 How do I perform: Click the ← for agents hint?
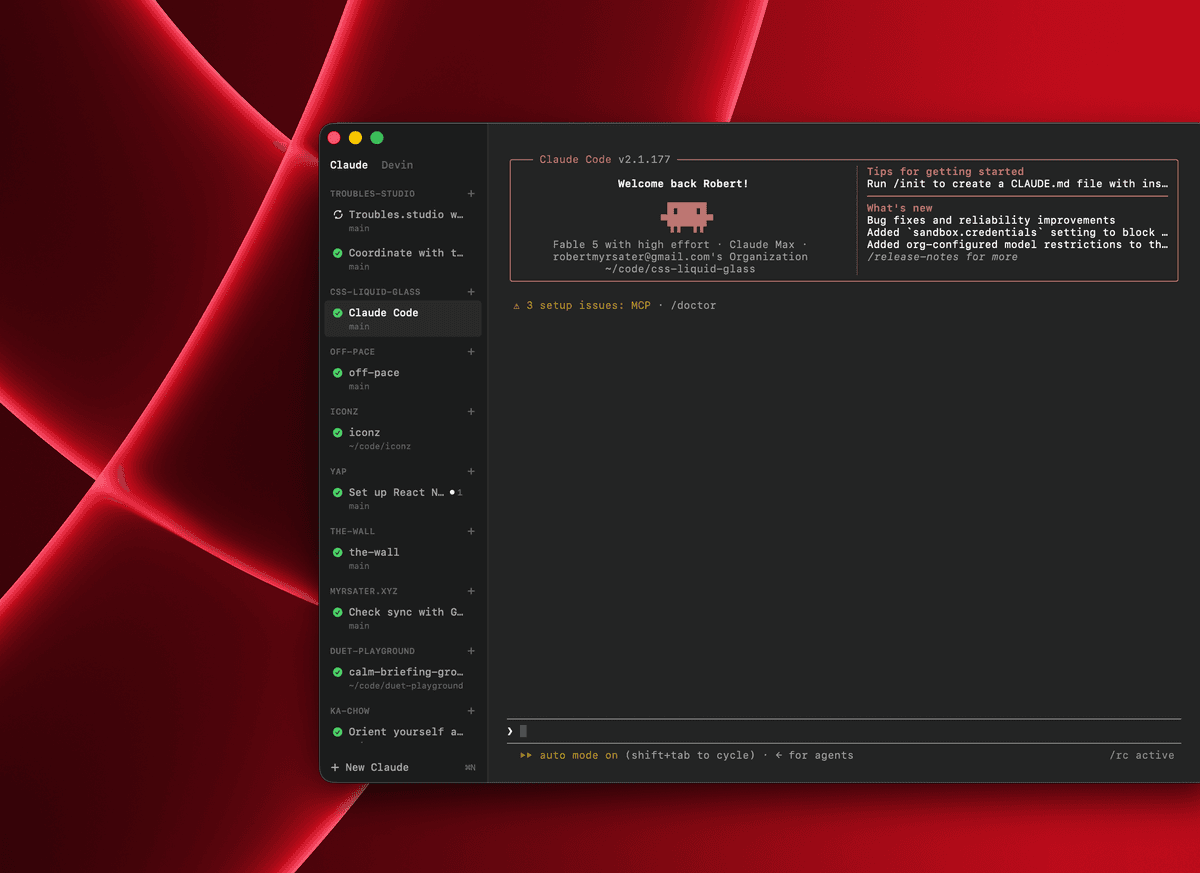click(814, 755)
